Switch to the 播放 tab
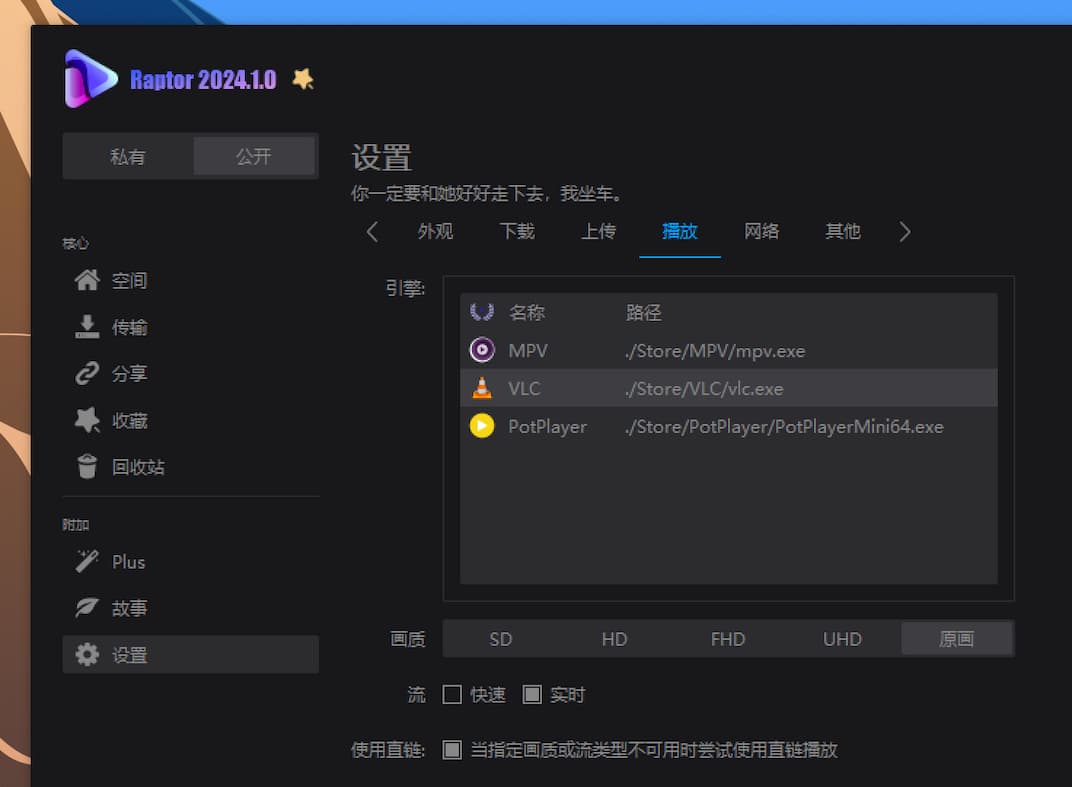1072x787 pixels. 680,232
